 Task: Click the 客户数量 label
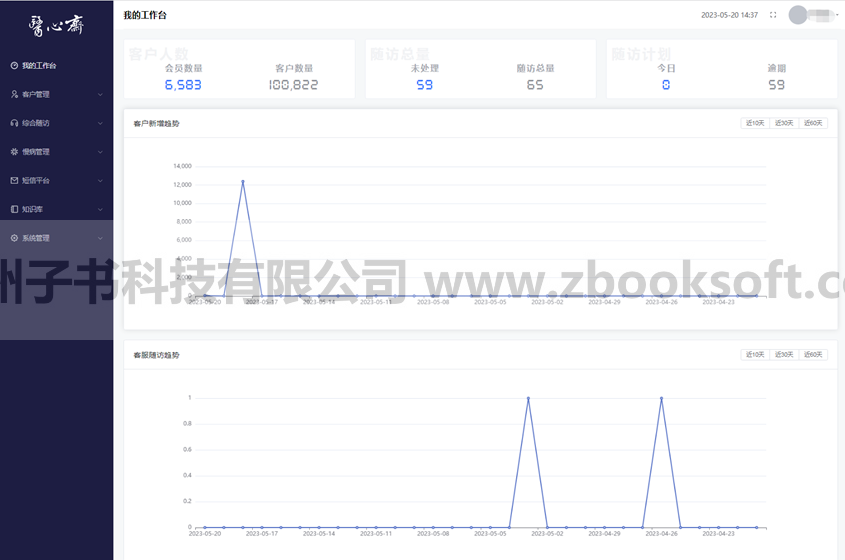pyautogui.click(x=294, y=68)
